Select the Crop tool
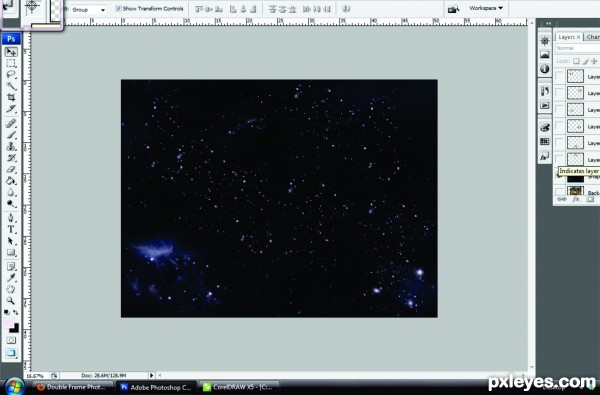 pyautogui.click(x=11, y=97)
